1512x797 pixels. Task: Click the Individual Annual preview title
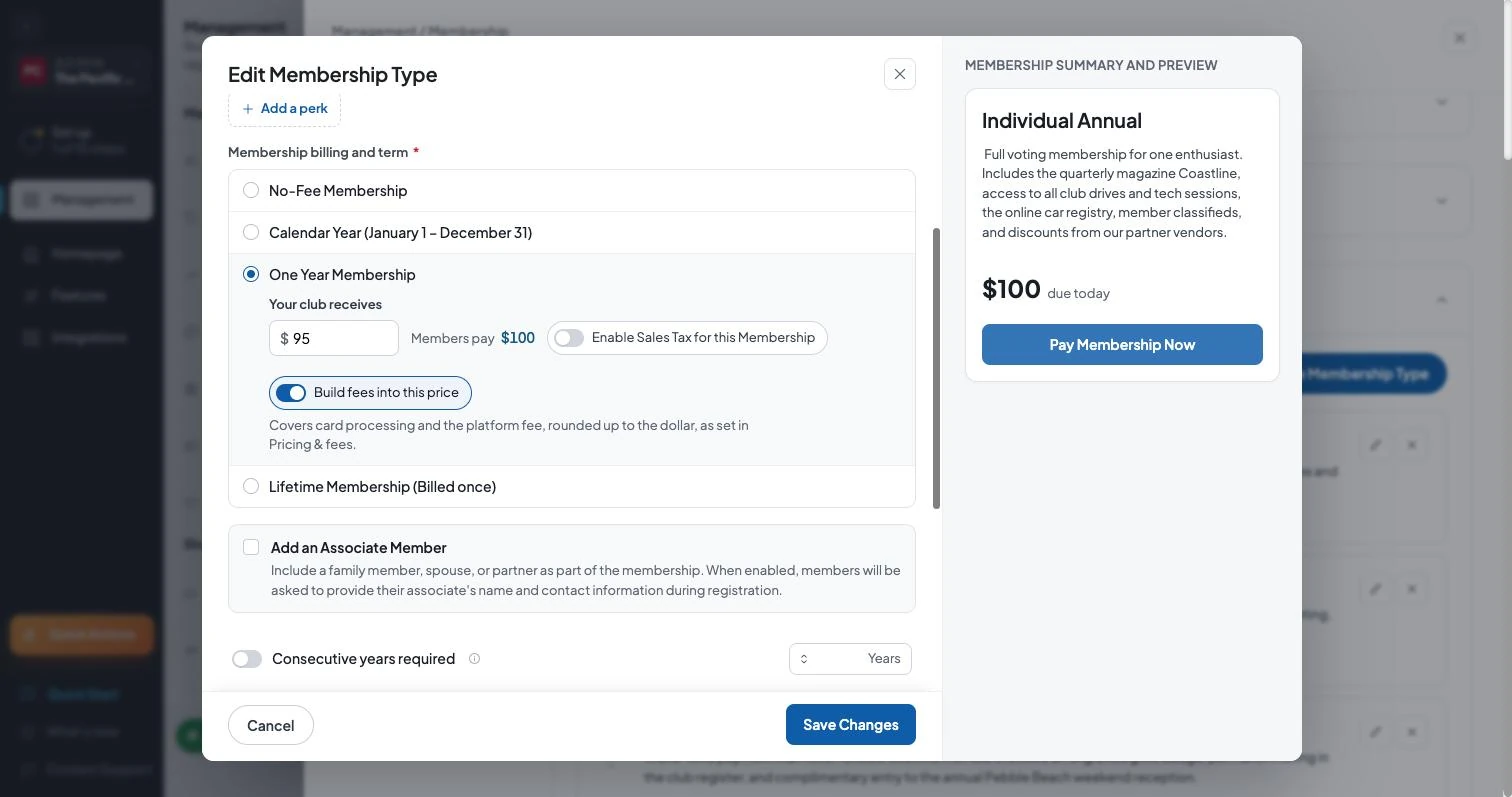pos(1062,121)
